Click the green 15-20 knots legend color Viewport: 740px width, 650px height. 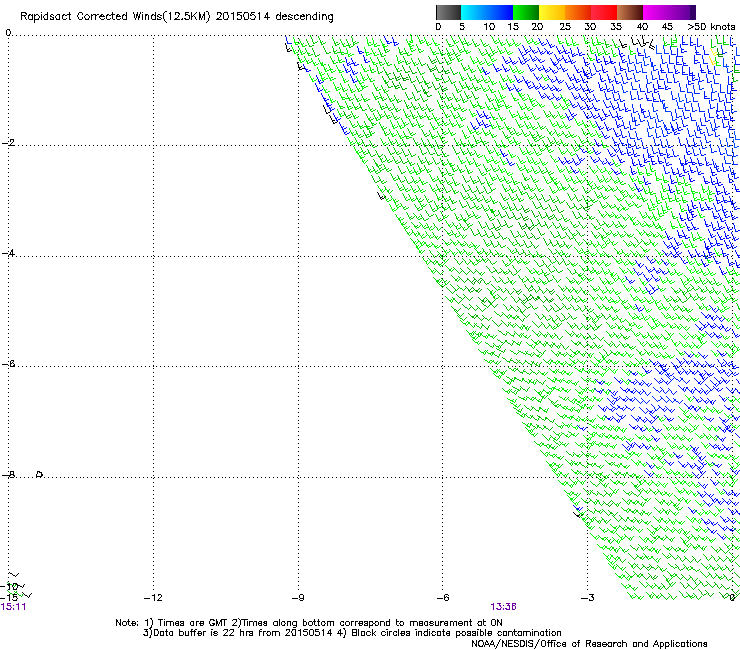point(526,12)
